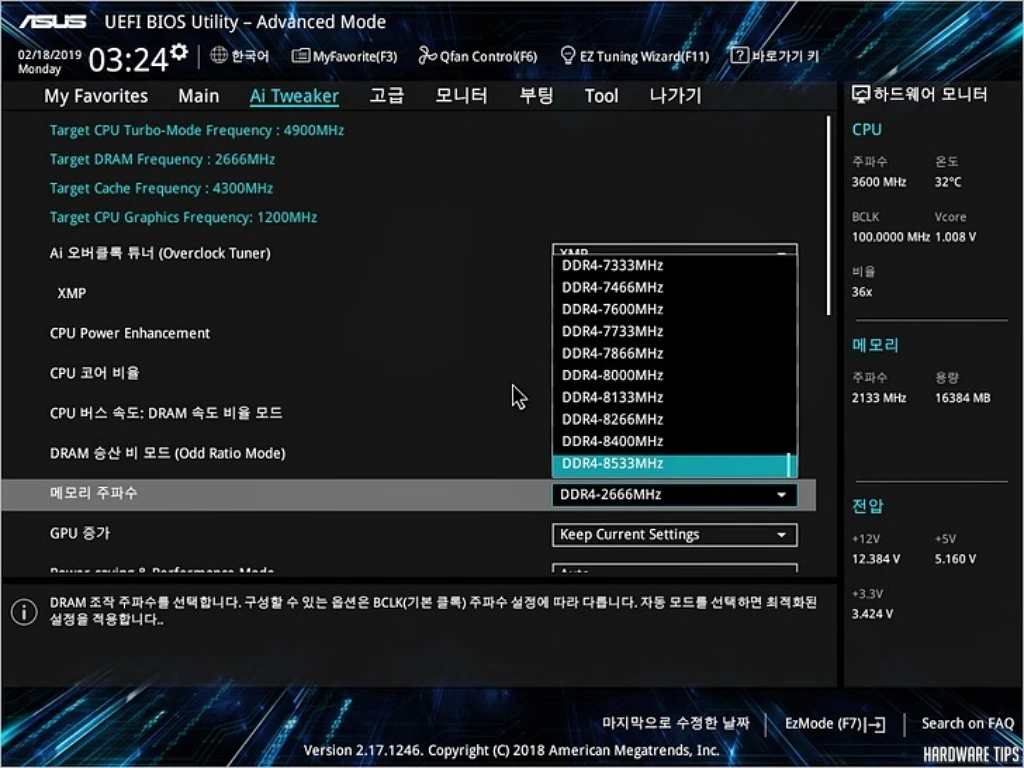Select the 메모리 주파수 row label
This screenshot has height=768, width=1024.
pos(94,493)
